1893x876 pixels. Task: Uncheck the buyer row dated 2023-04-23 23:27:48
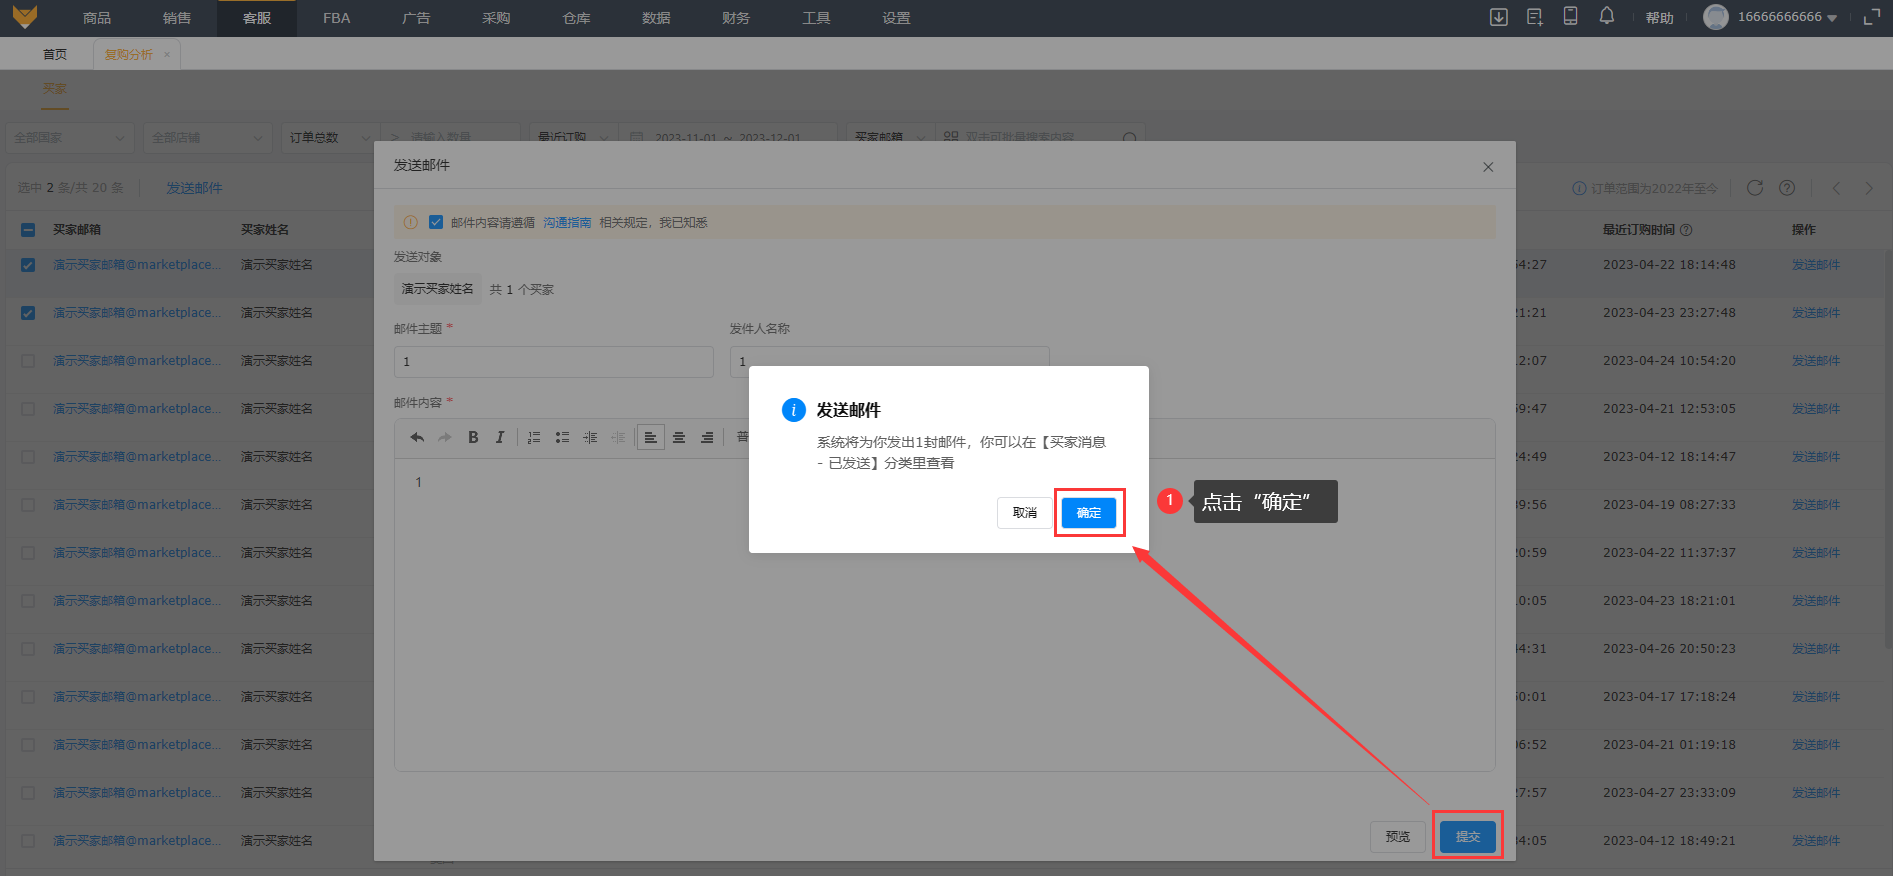pyautogui.click(x=28, y=313)
